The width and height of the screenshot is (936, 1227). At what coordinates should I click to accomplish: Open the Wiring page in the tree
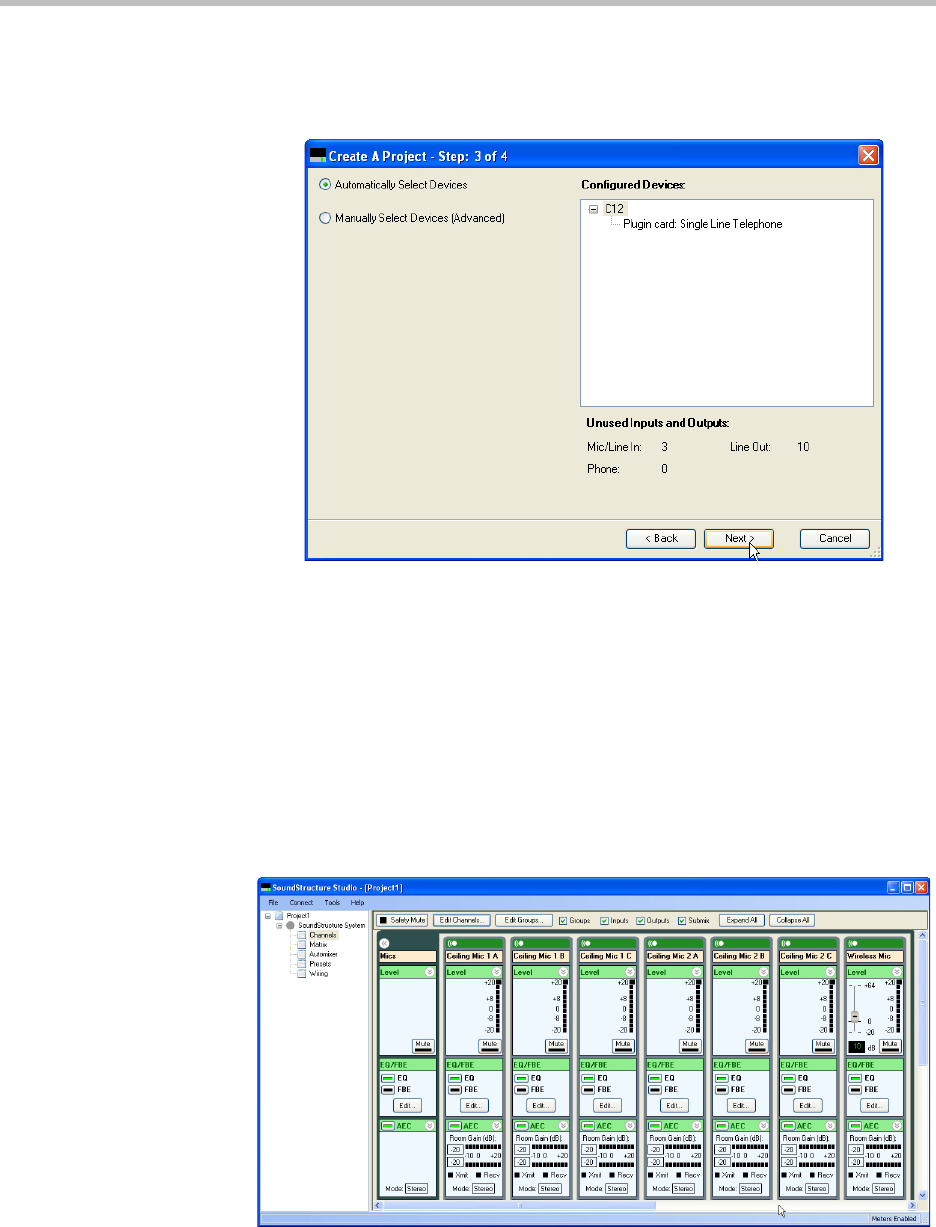coord(302,973)
